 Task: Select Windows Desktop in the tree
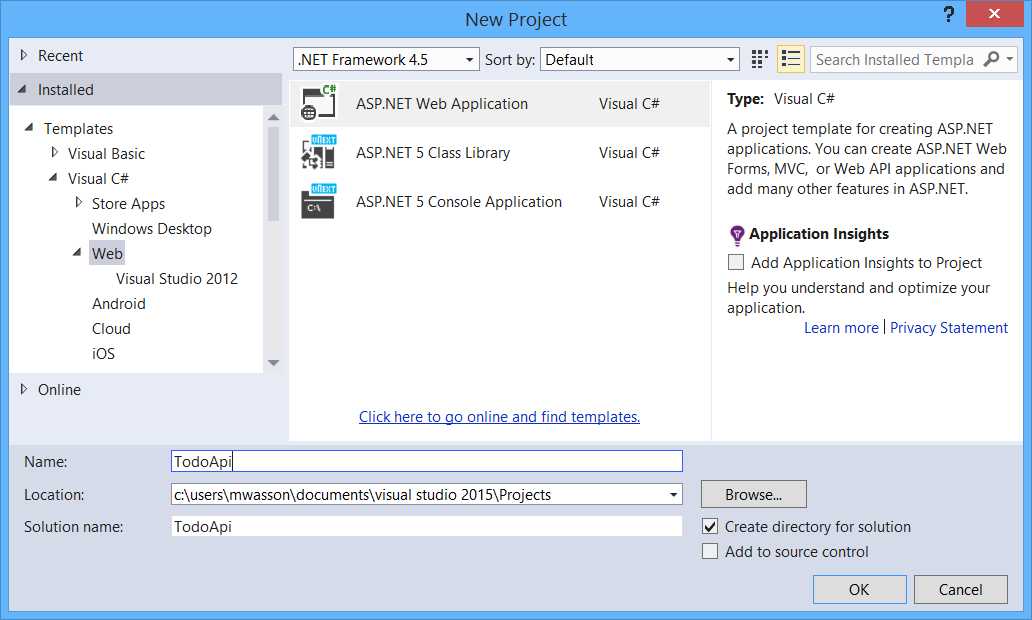[x=152, y=228]
